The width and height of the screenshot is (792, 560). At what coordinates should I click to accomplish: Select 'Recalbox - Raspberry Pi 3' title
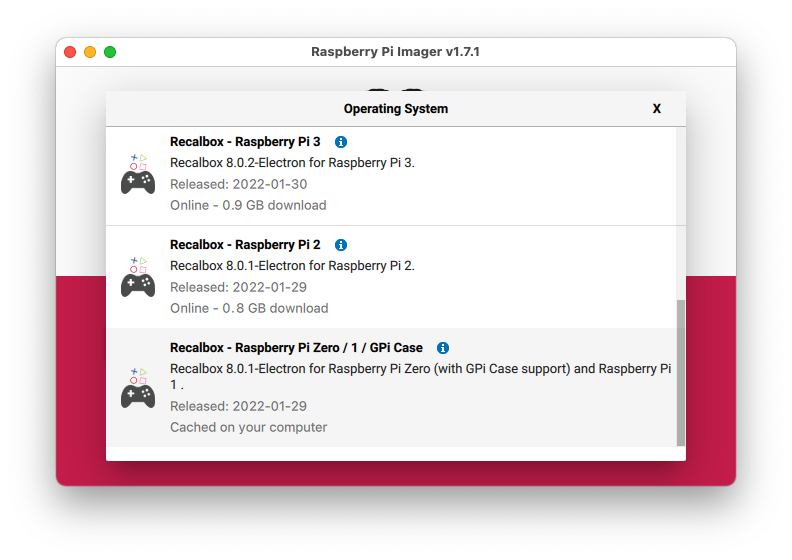pyautogui.click(x=245, y=142)
